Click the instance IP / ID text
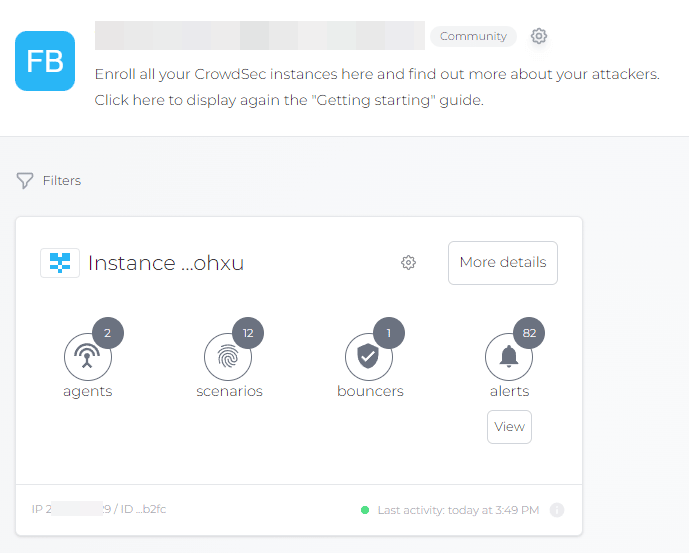This screenshot has height=553, width=689. [x=99, y=509]
